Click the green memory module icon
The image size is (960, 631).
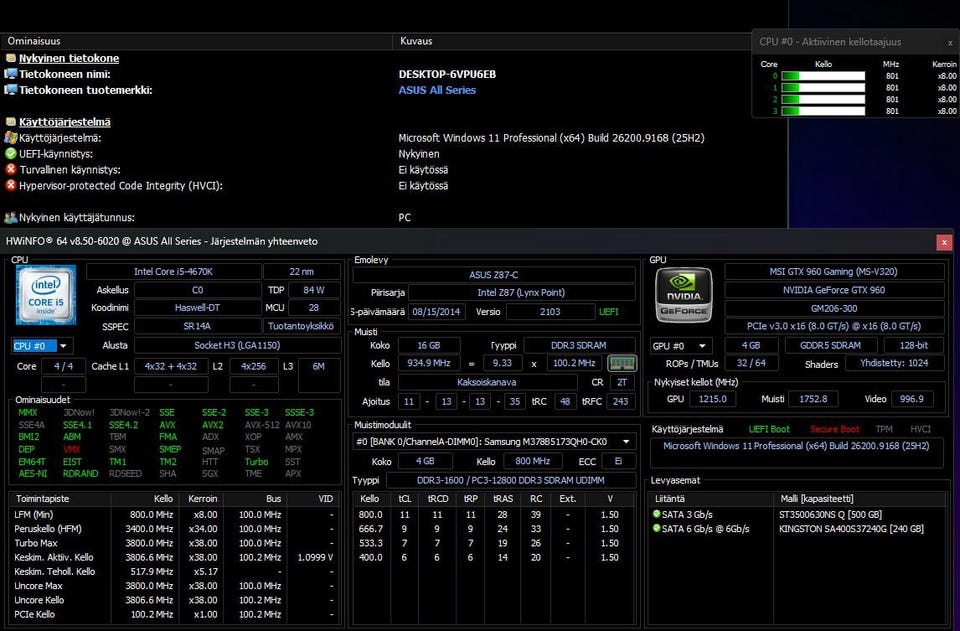[x=622, y=364]
